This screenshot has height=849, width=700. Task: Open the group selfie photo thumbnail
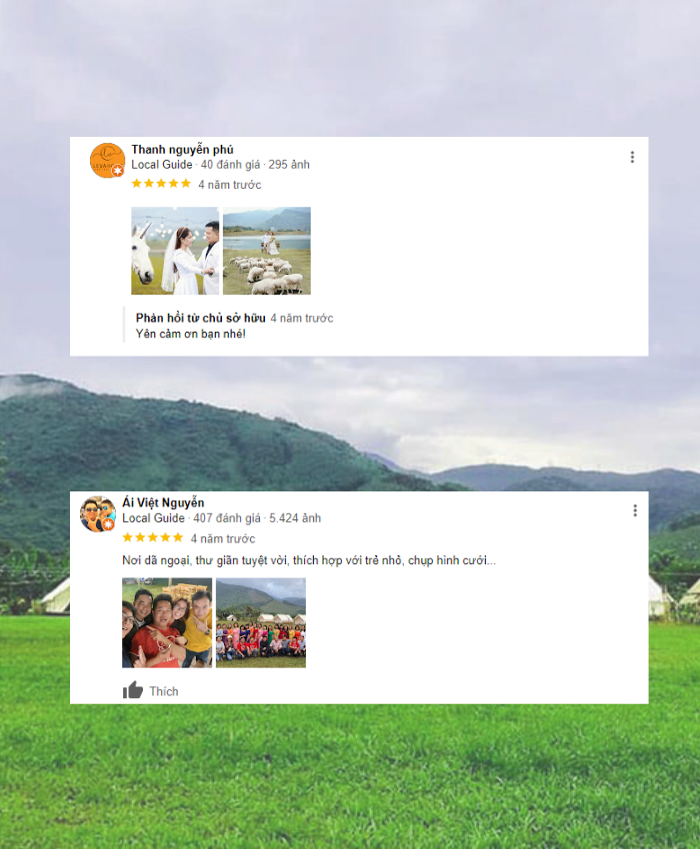(167, 623)
